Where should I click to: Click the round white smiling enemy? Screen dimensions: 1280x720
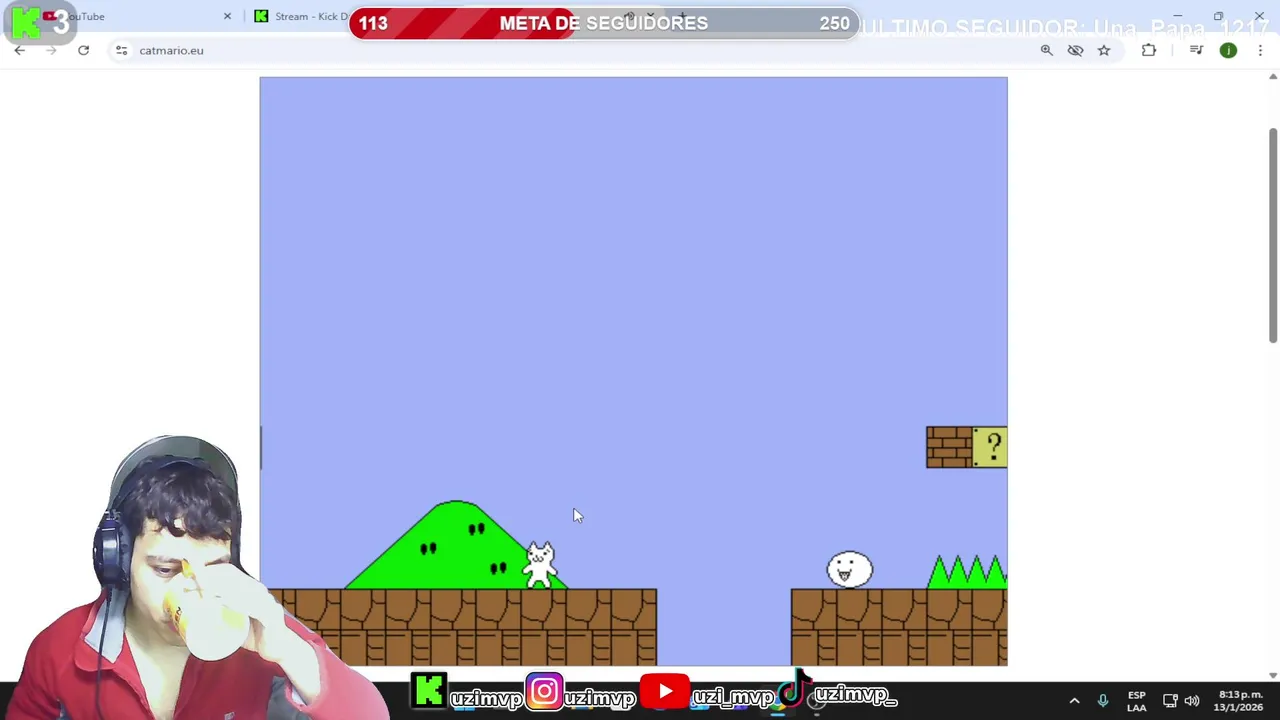[850, 570]
